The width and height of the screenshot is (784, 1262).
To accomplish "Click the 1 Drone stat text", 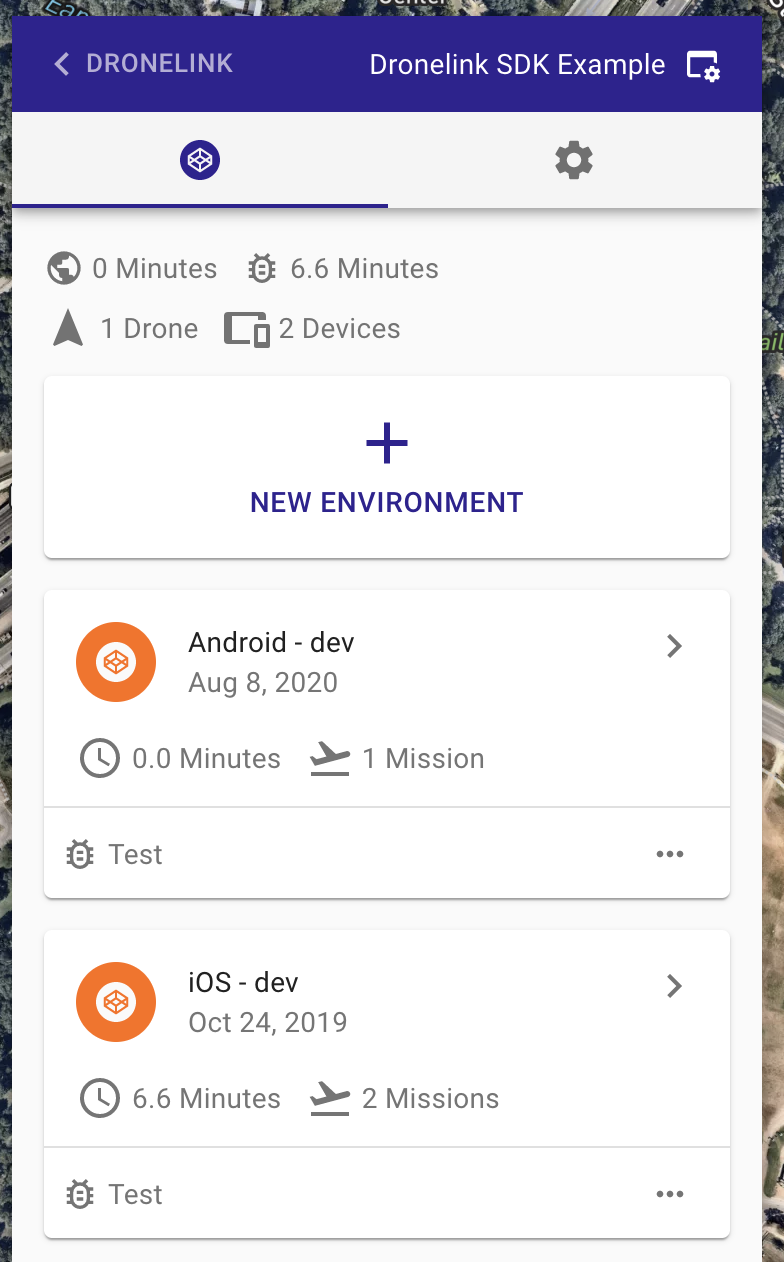I will click(149, 329).
